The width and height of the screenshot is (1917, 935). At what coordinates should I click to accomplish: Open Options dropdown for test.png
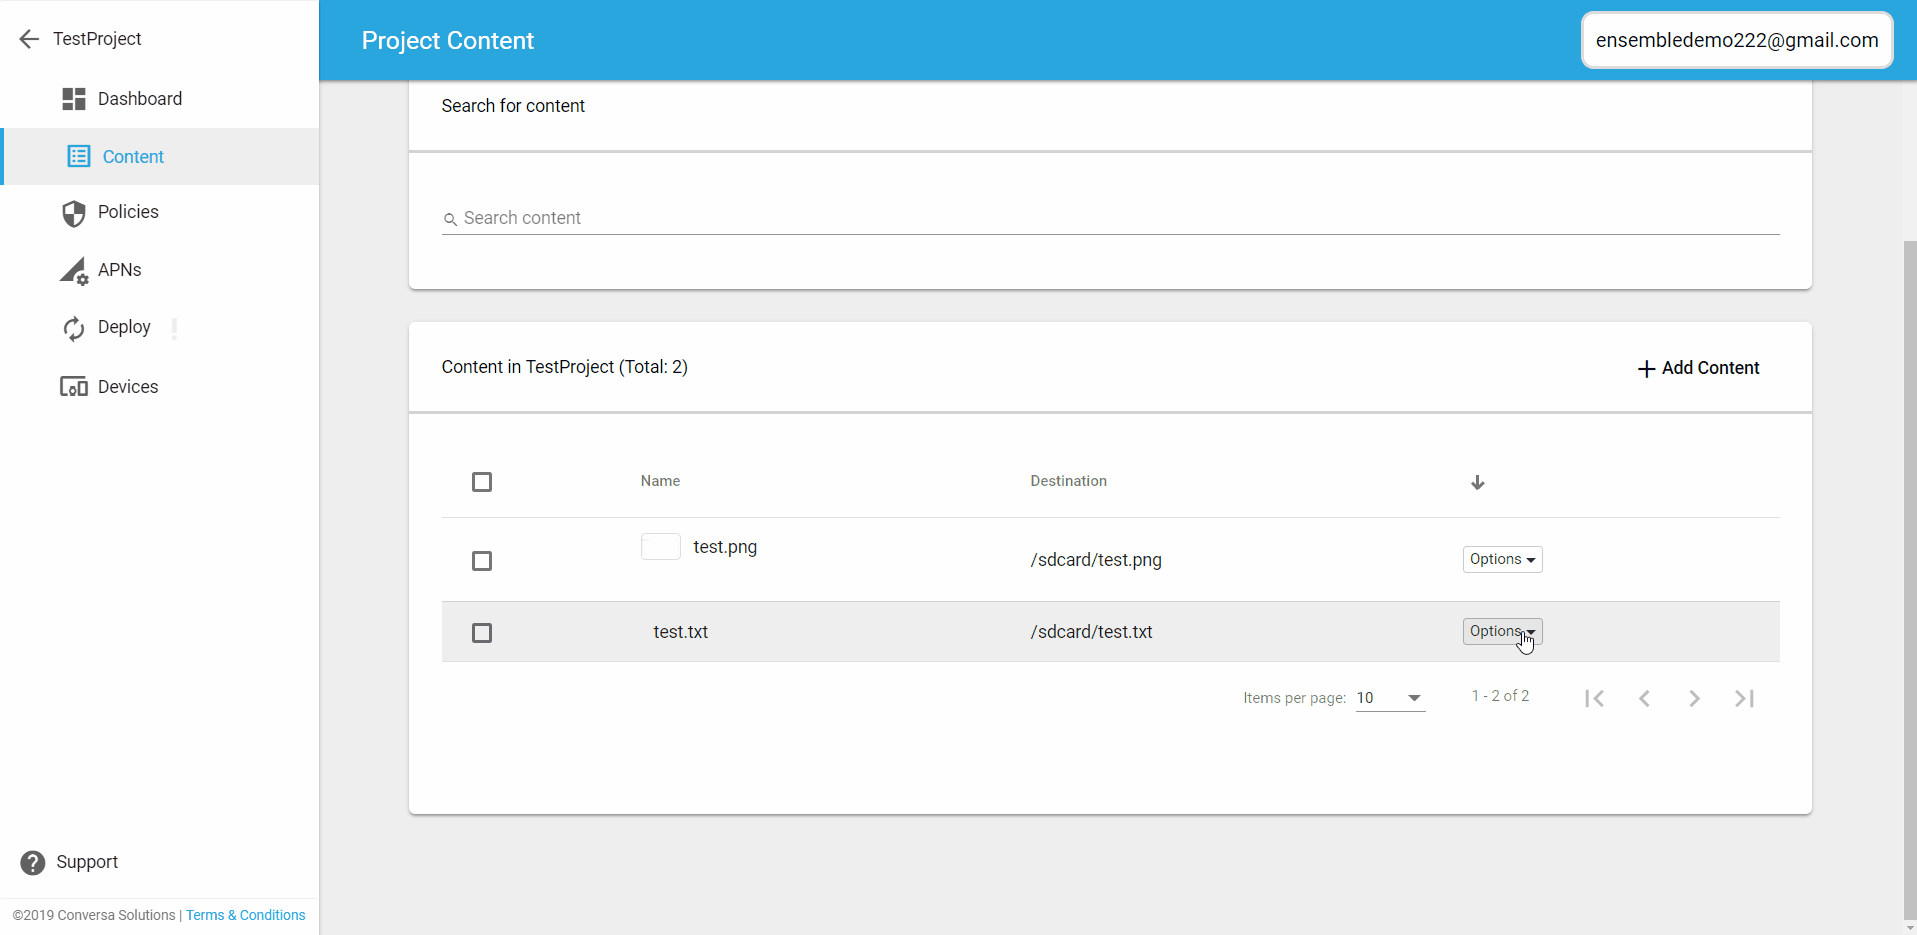pos(1502,559)
